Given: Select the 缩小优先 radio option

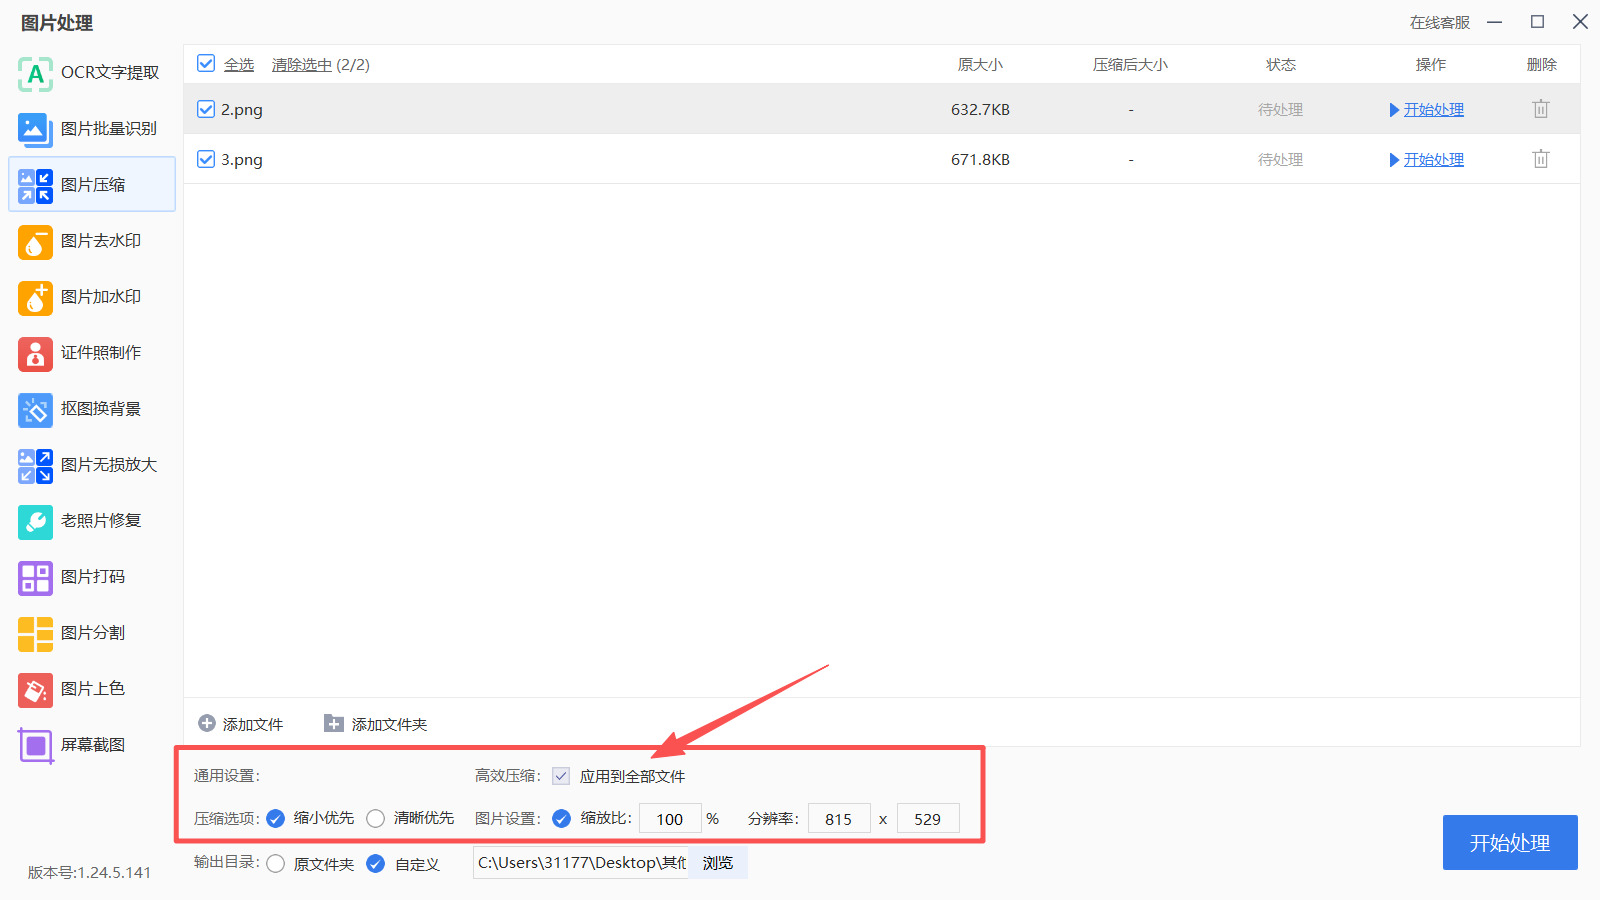Looking at the screenshot, I should tap(276, 819).
